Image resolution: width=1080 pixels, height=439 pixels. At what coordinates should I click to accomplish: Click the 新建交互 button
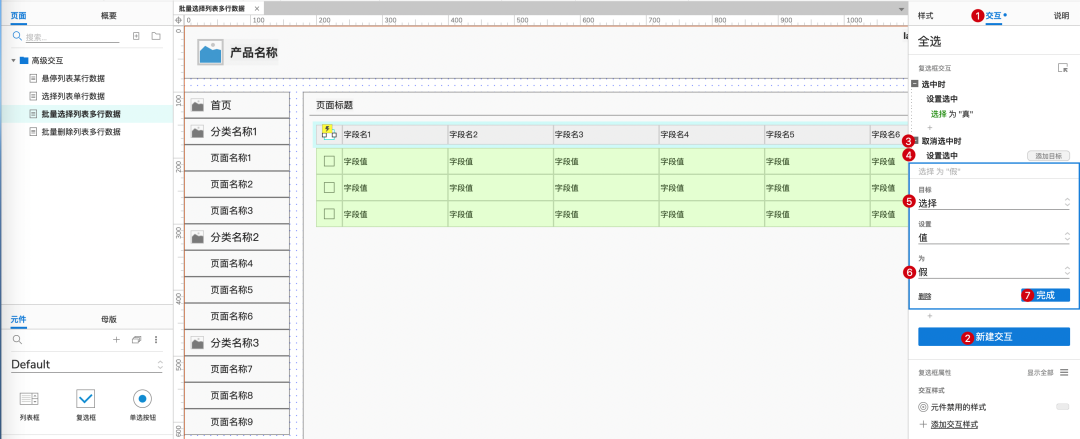(994, 337)
